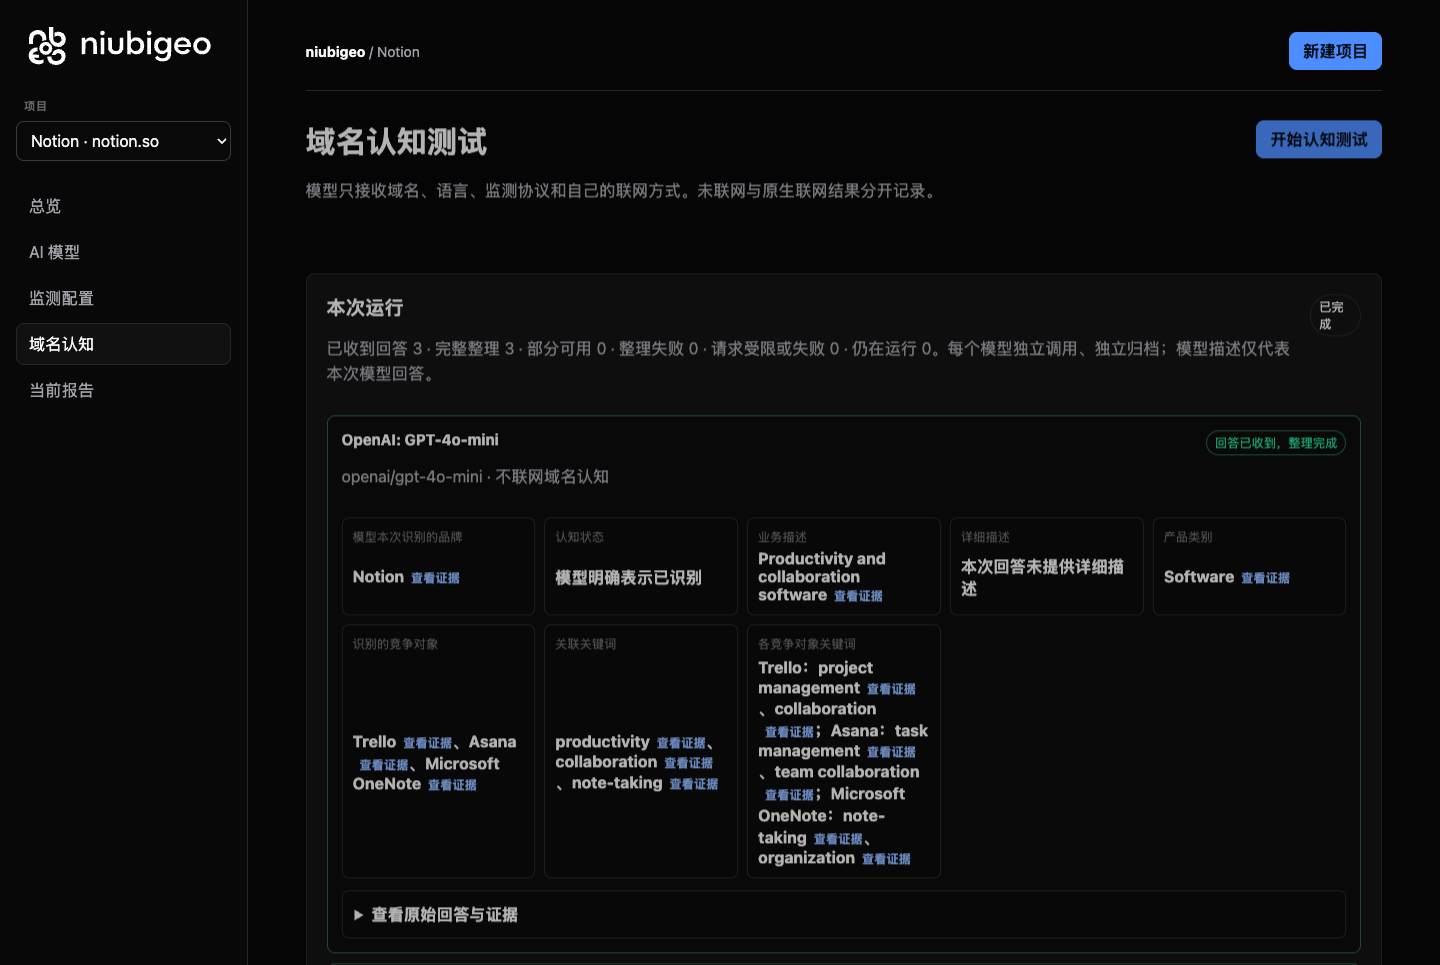Select 监测配置 in the sidebar
The height and width of the screenshot is (965, 1440).
pyautogui.click(x=123, y=298)
